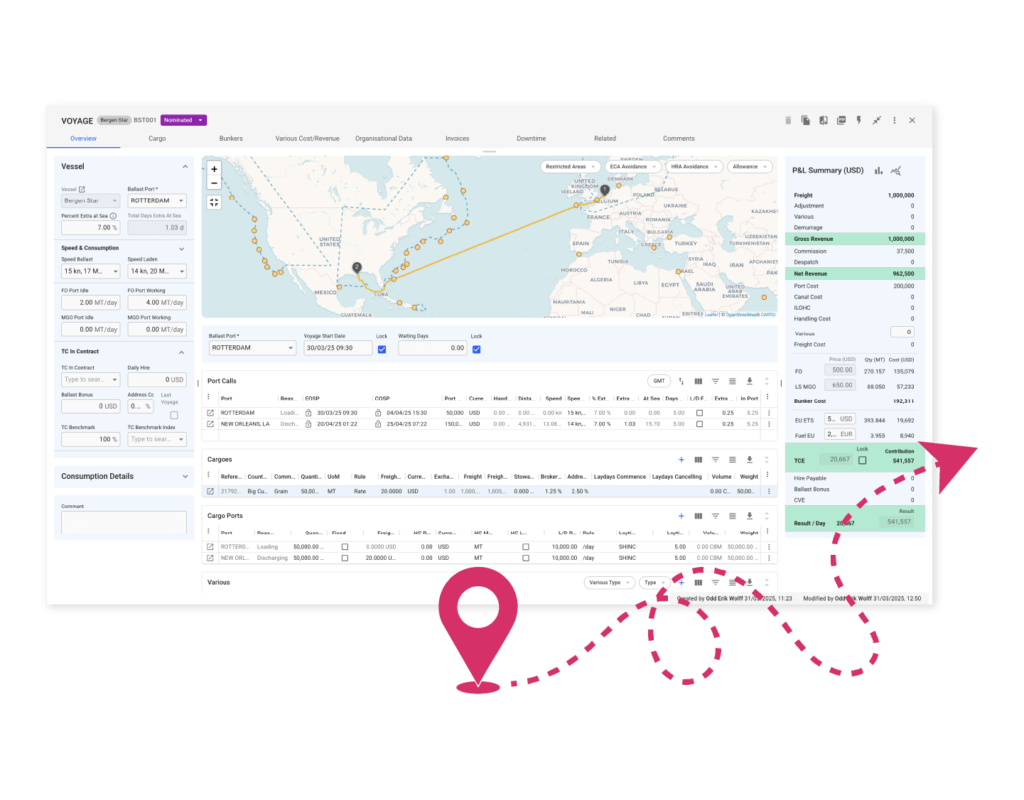
Task: Open the Speed Ballast dropdown
Action: 90,271
